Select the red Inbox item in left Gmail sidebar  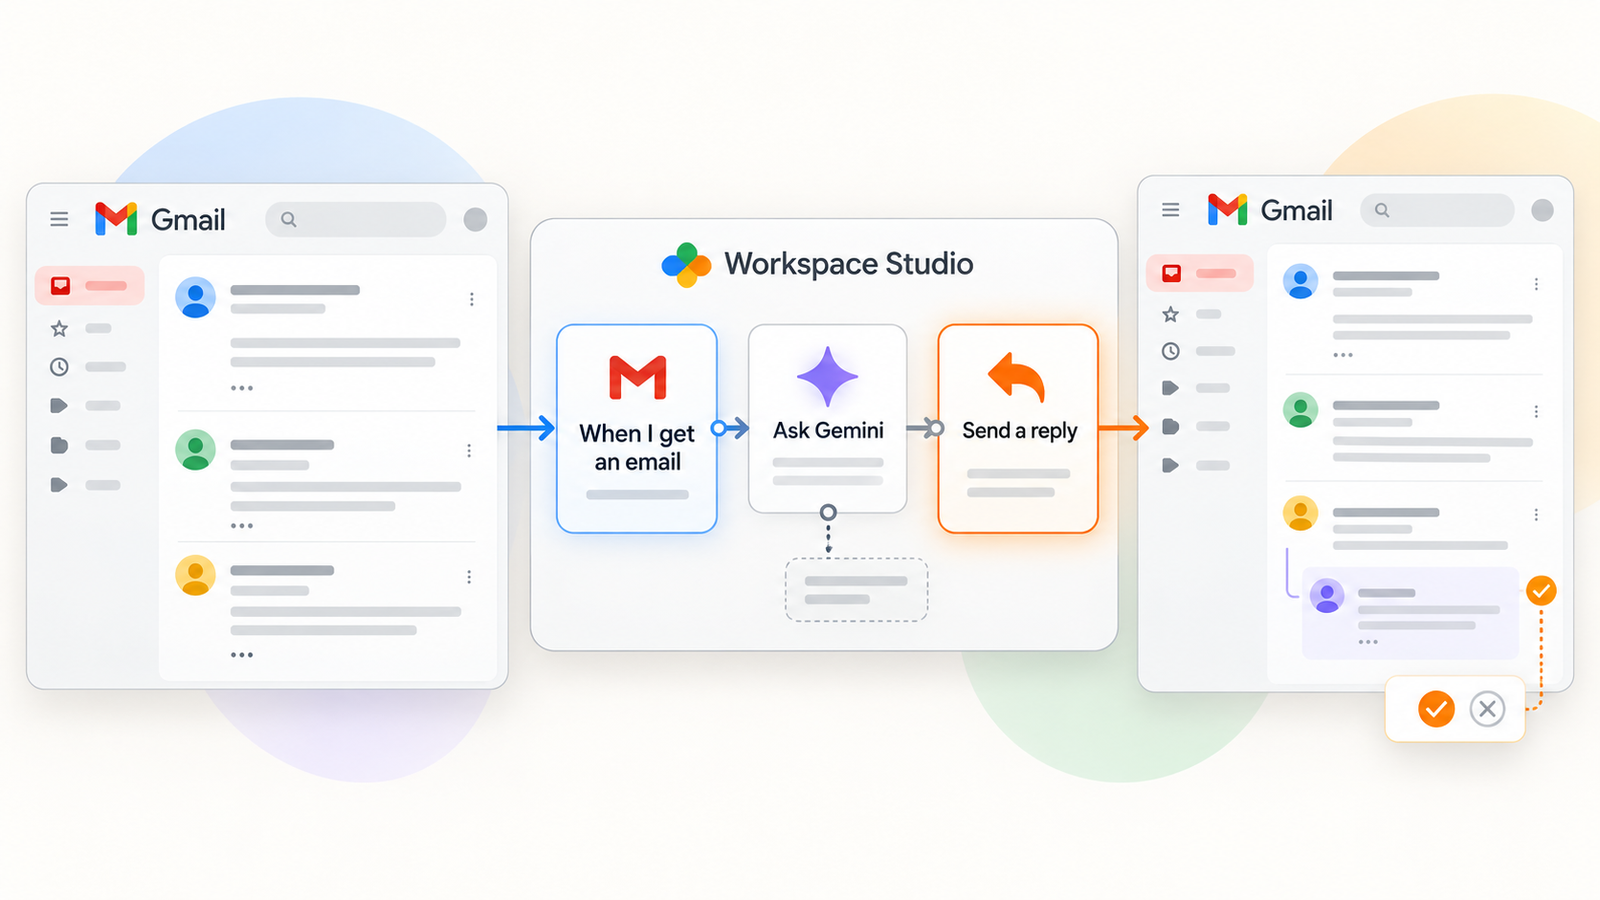[89, 286]
